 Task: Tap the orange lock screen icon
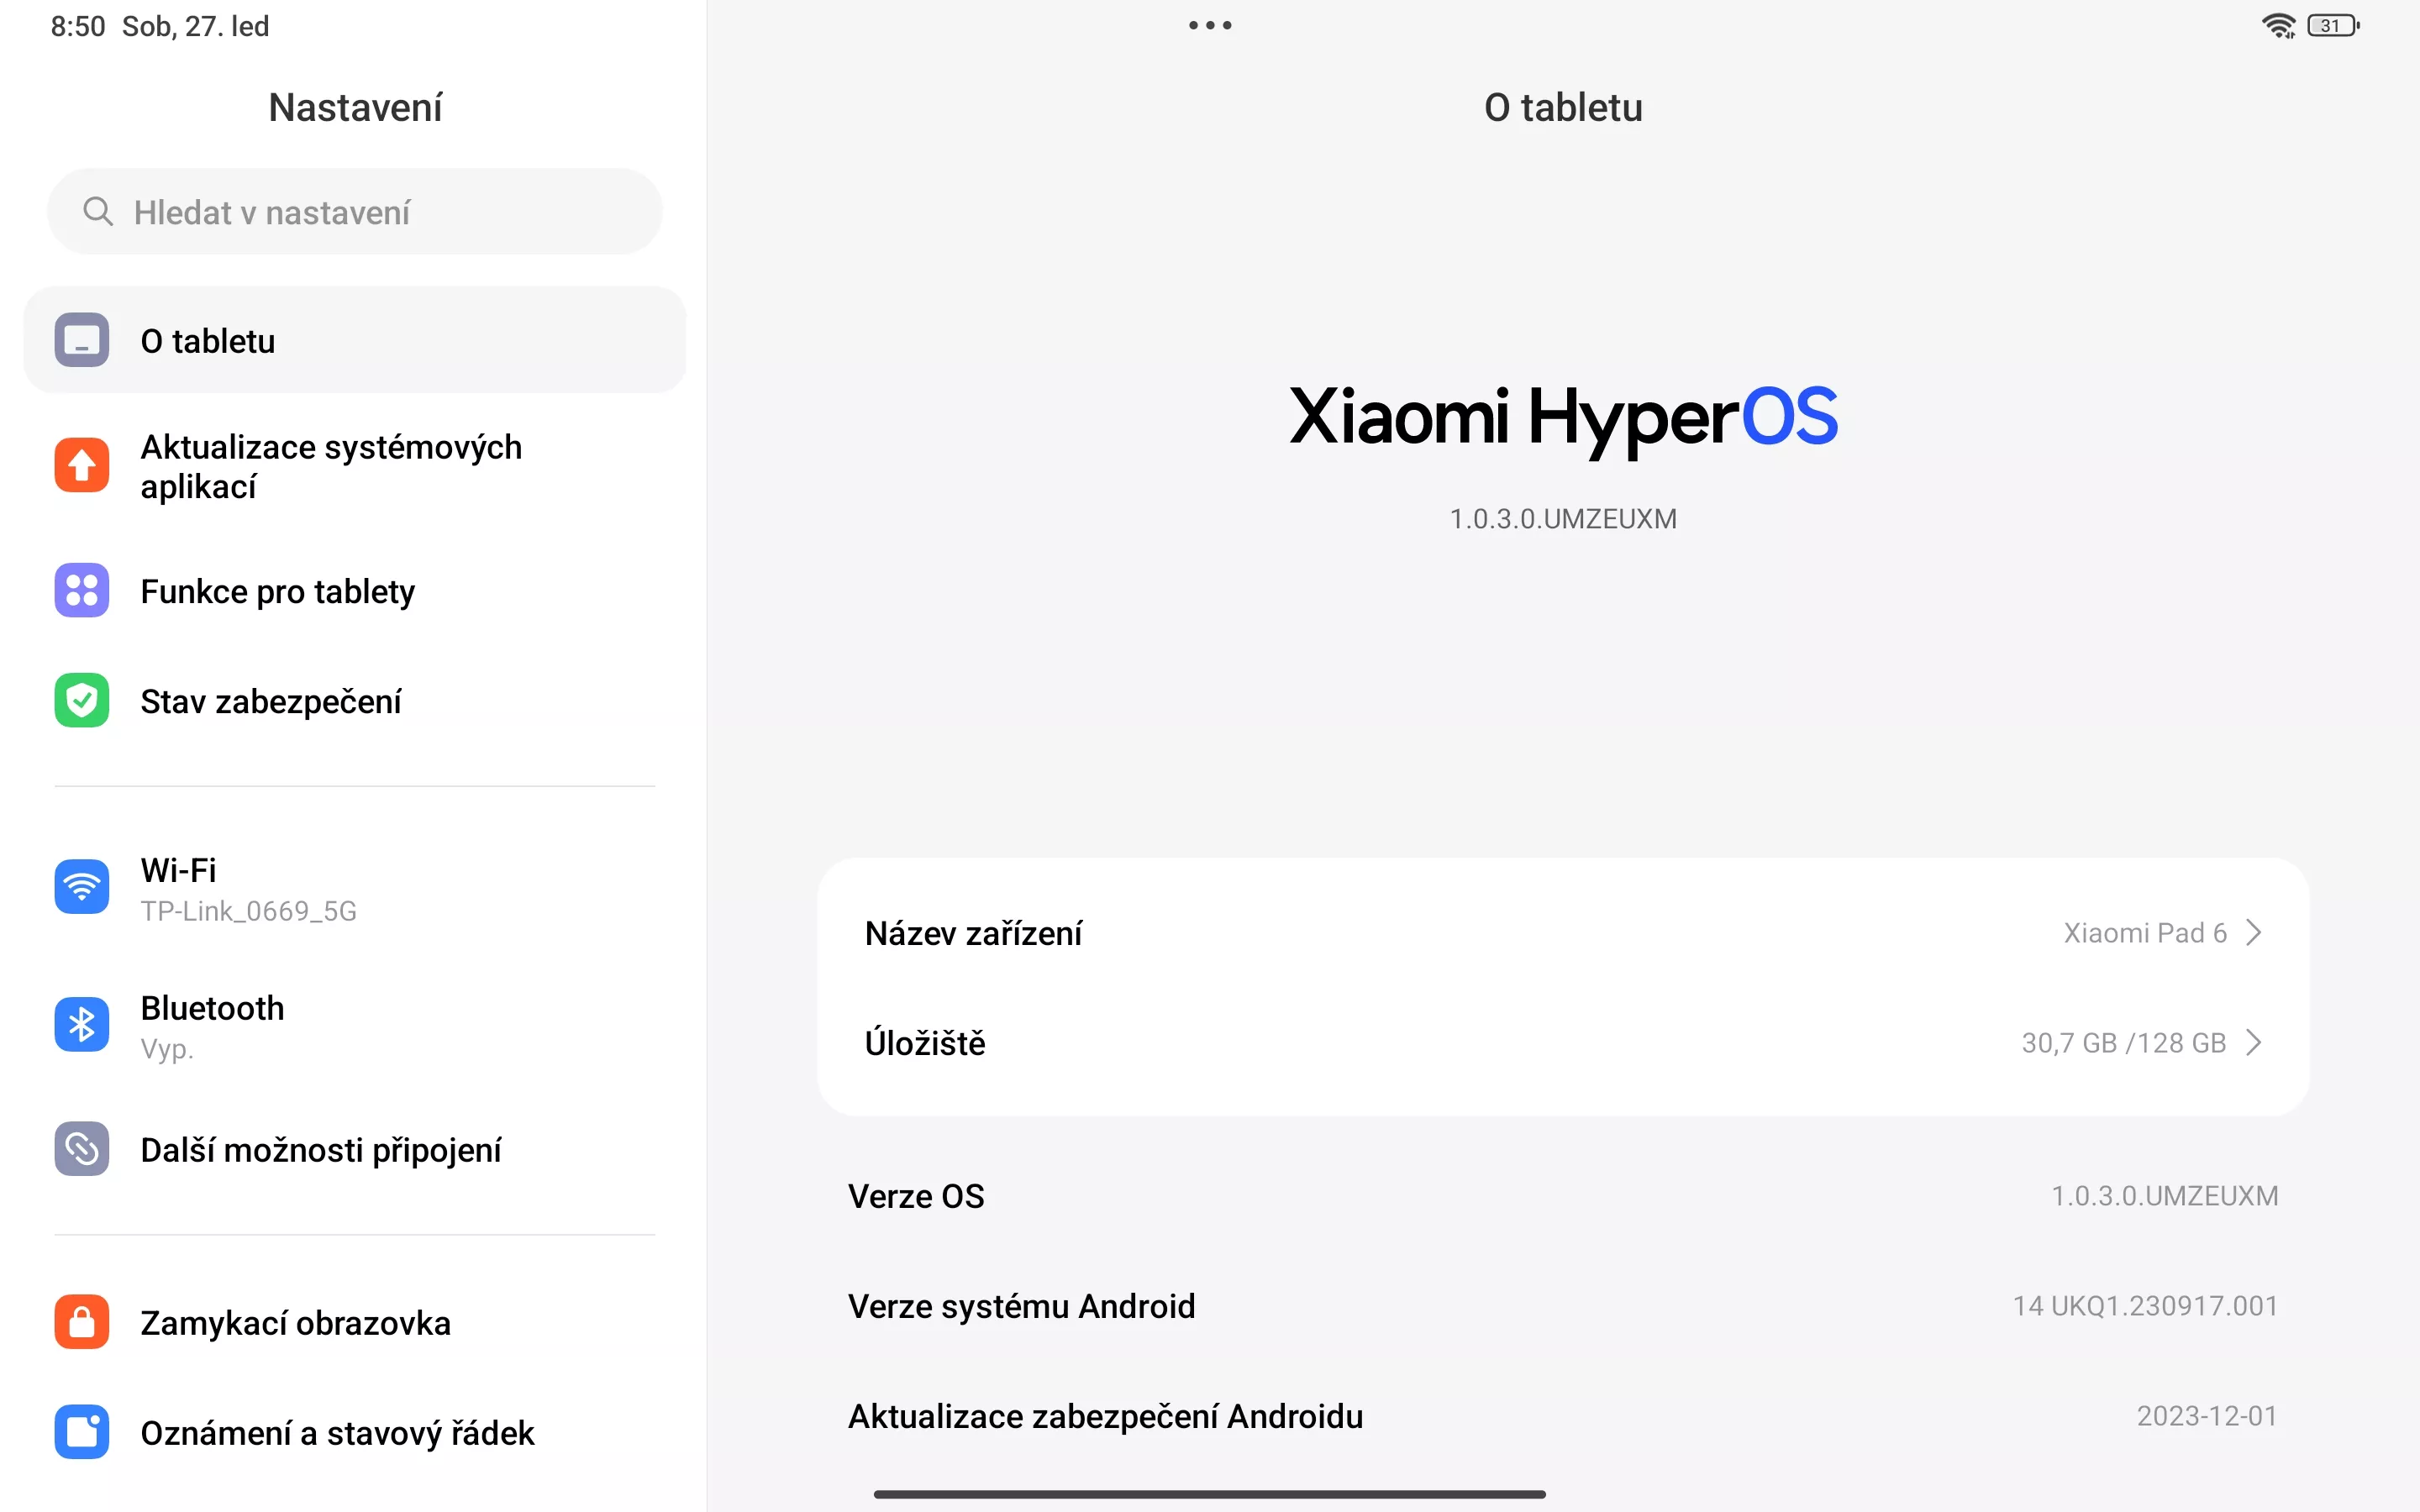point(82,1322)
